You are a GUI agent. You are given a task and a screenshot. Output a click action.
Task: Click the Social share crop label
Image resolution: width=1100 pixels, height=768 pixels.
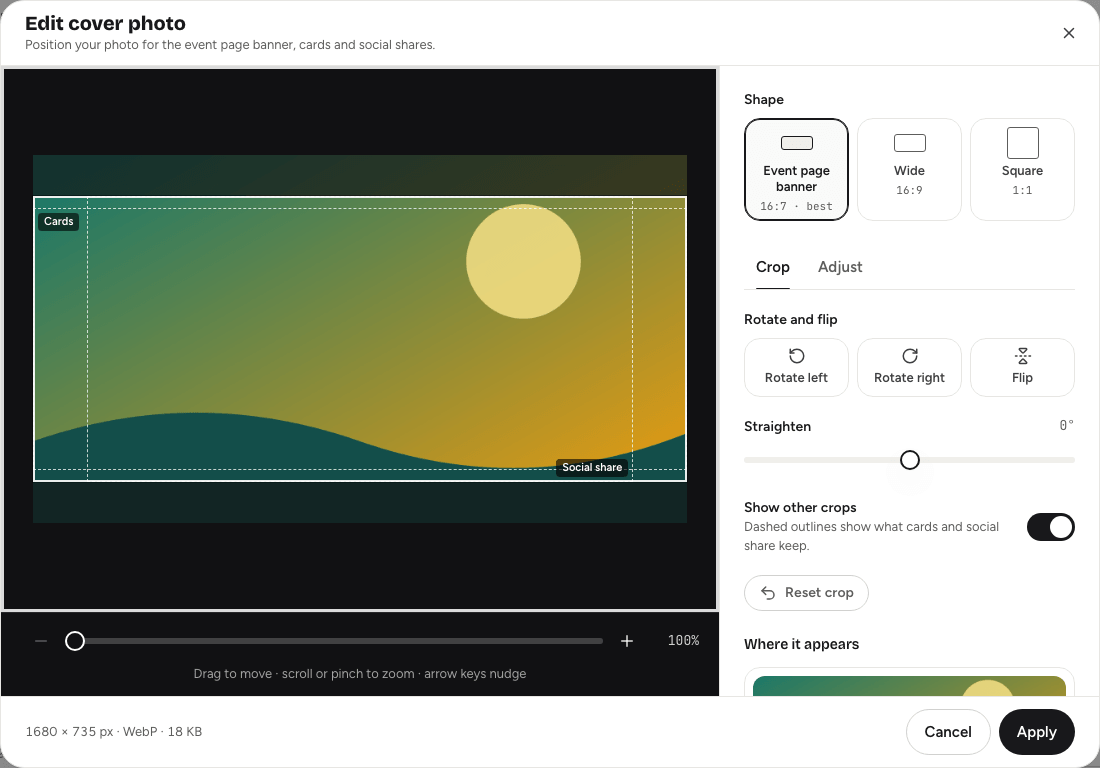pyautogui.click(x=592, y=468)
